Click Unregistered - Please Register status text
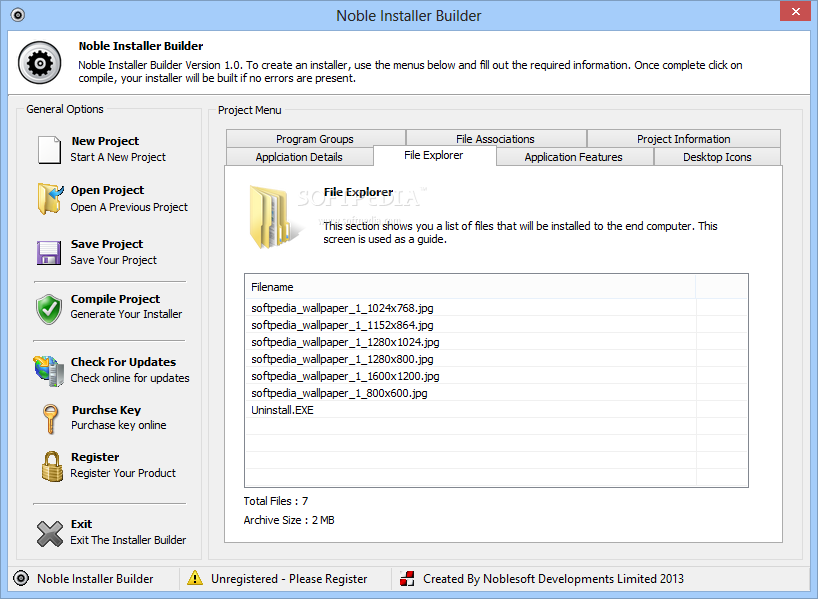 click(289, 579)
